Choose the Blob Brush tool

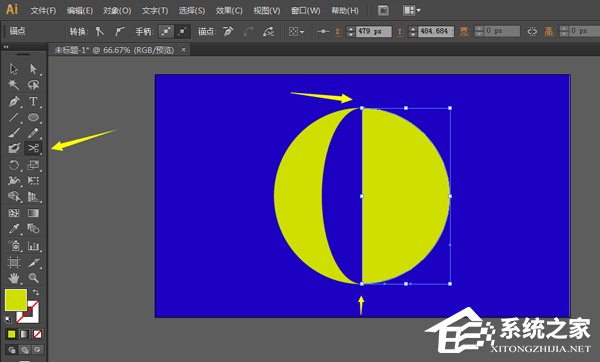pyautogui.click(x=14, y=148)
